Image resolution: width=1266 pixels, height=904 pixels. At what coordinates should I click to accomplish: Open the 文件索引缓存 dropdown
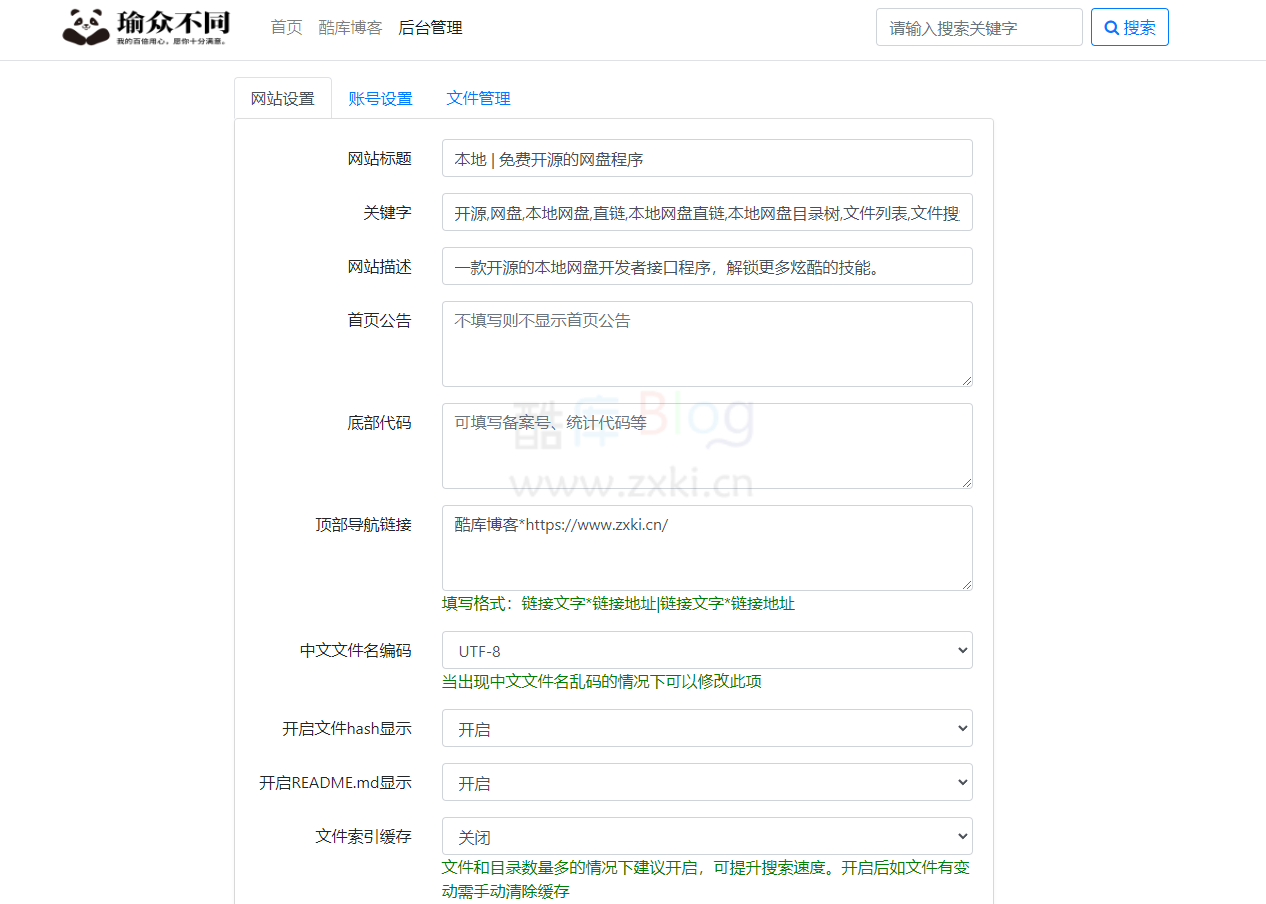707,836
